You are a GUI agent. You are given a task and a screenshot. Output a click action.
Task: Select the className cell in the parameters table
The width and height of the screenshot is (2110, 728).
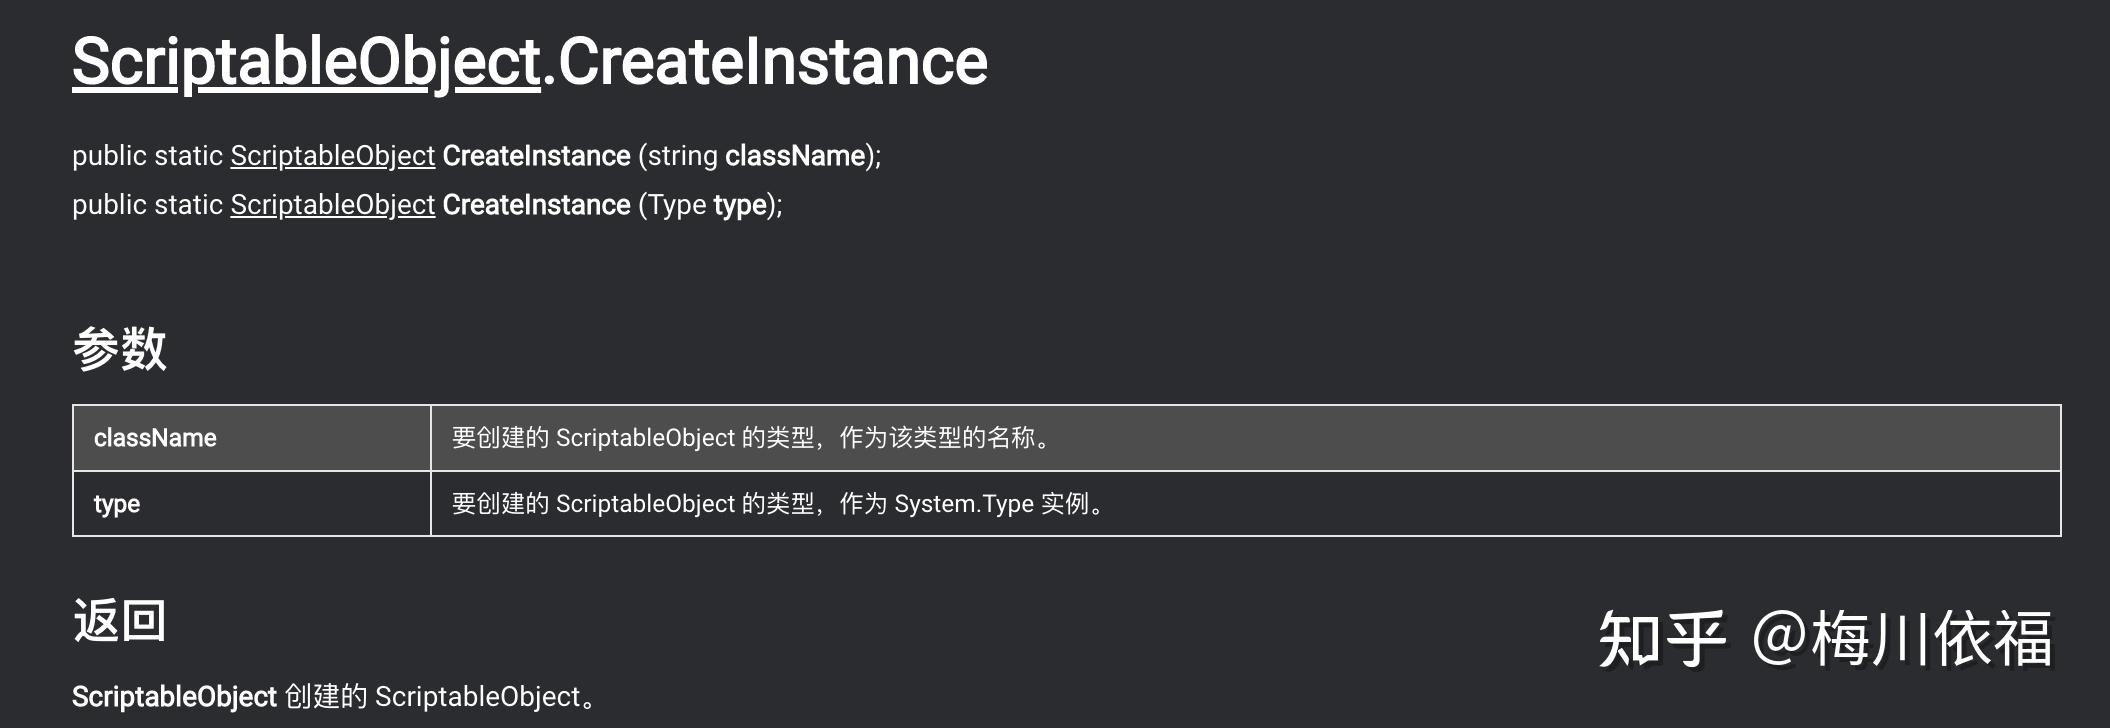pyautogui.click(x=252, y=438)
